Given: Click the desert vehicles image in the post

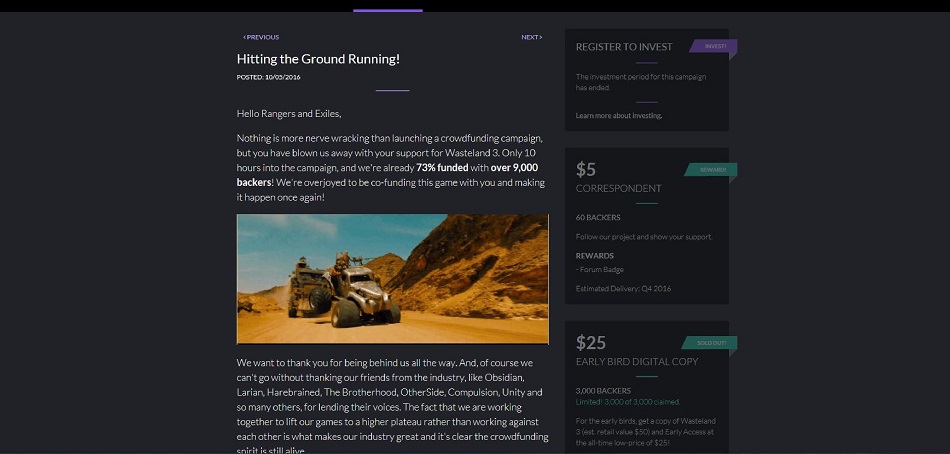Looking at the screenshot, I should 392,278.
